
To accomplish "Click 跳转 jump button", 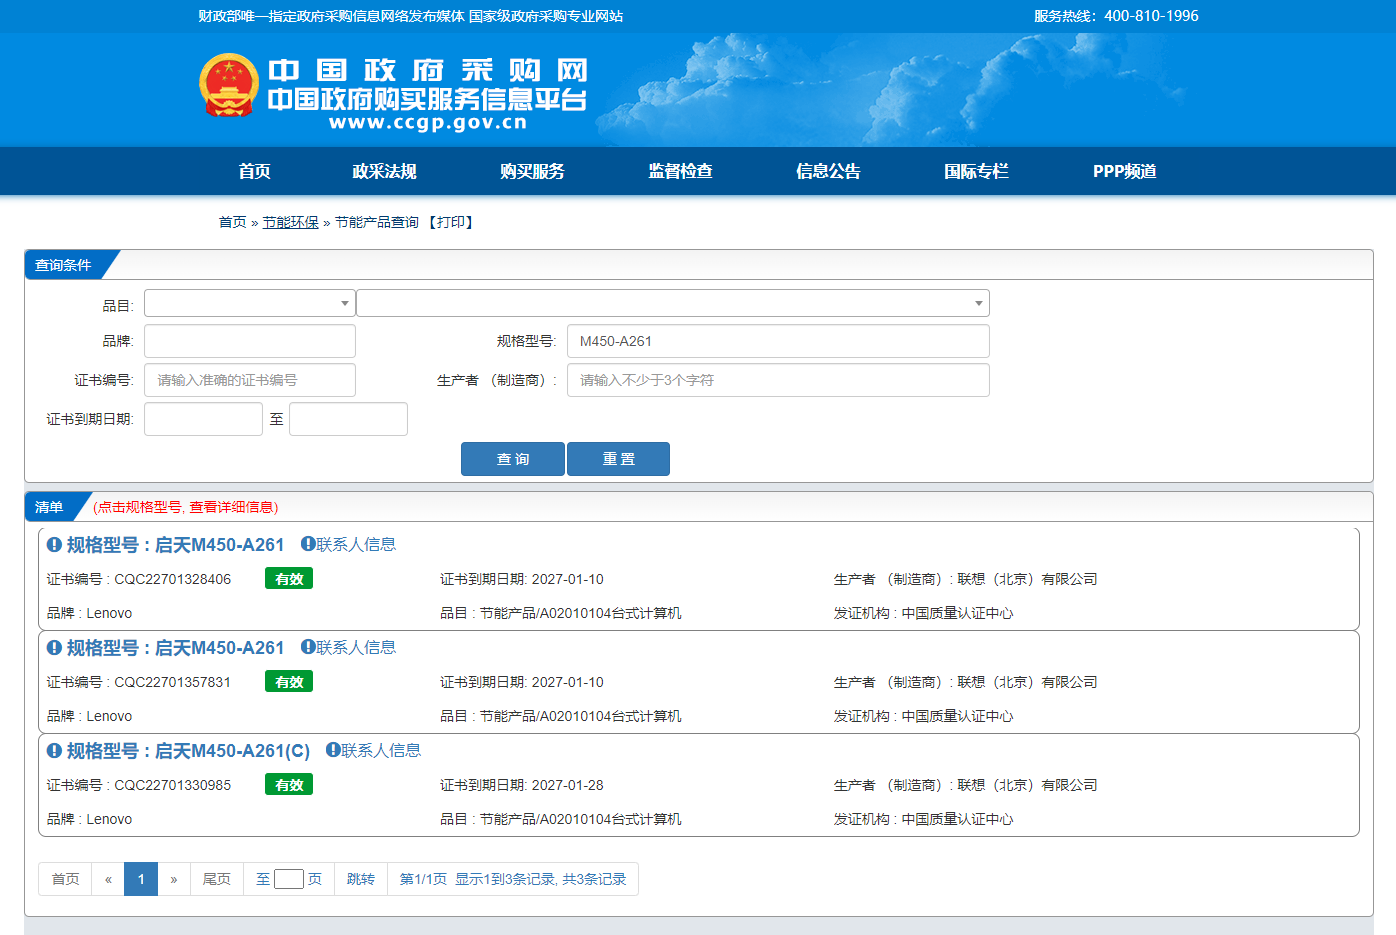I will pyautogui.click(x=361, y=879).
